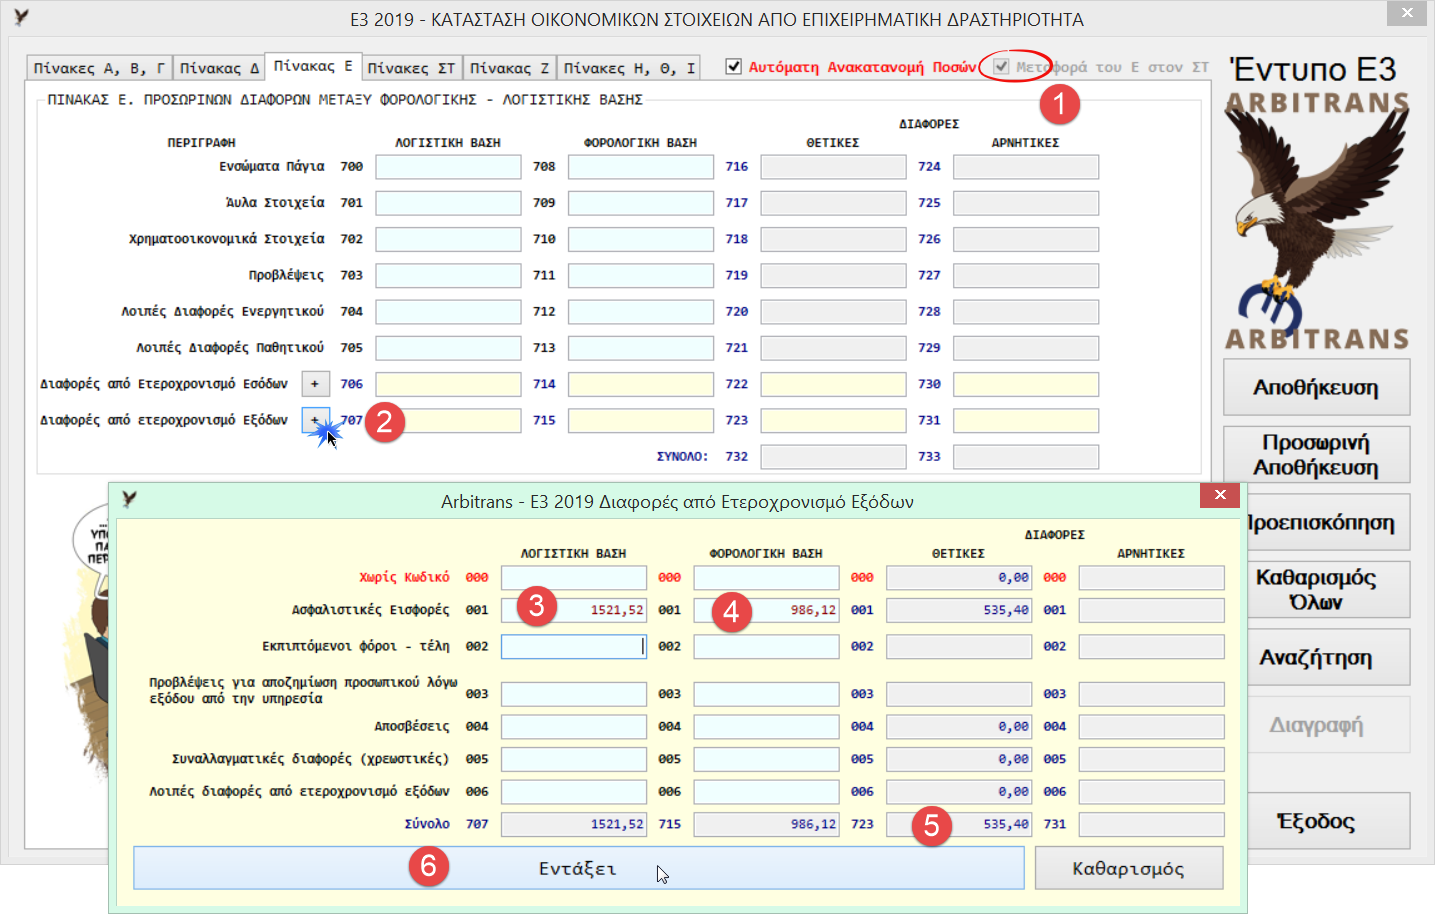Click dialog field 004 Αποσβέσεις φορολογική βάση
Viewport: 1435px width, 914px height.
(x=766, y=727)
